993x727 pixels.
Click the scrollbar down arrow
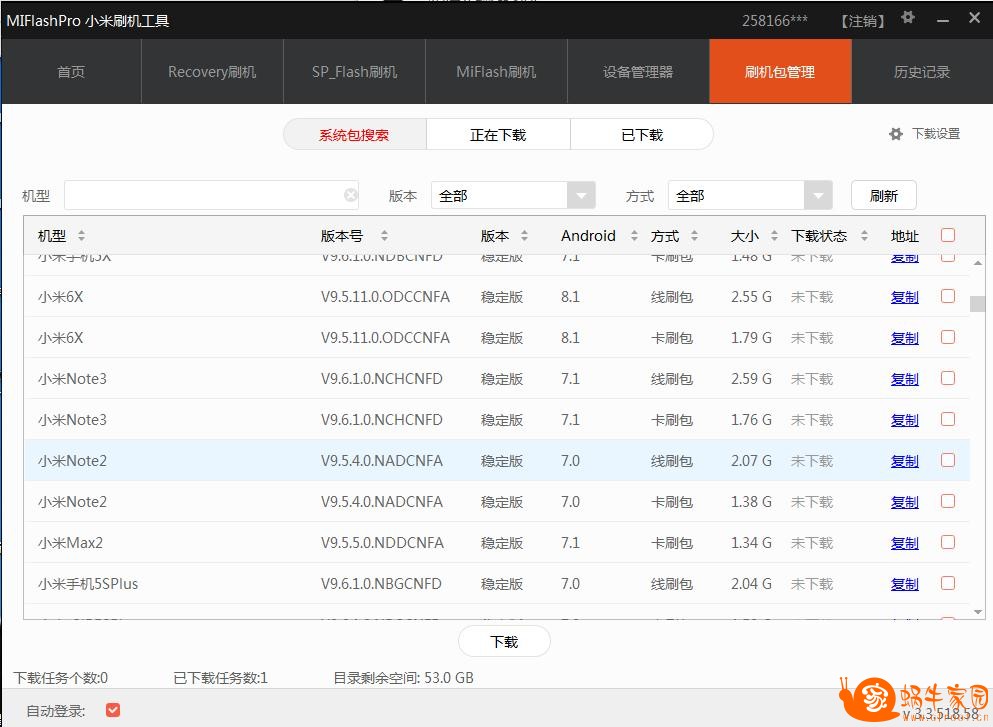point(977,611)
